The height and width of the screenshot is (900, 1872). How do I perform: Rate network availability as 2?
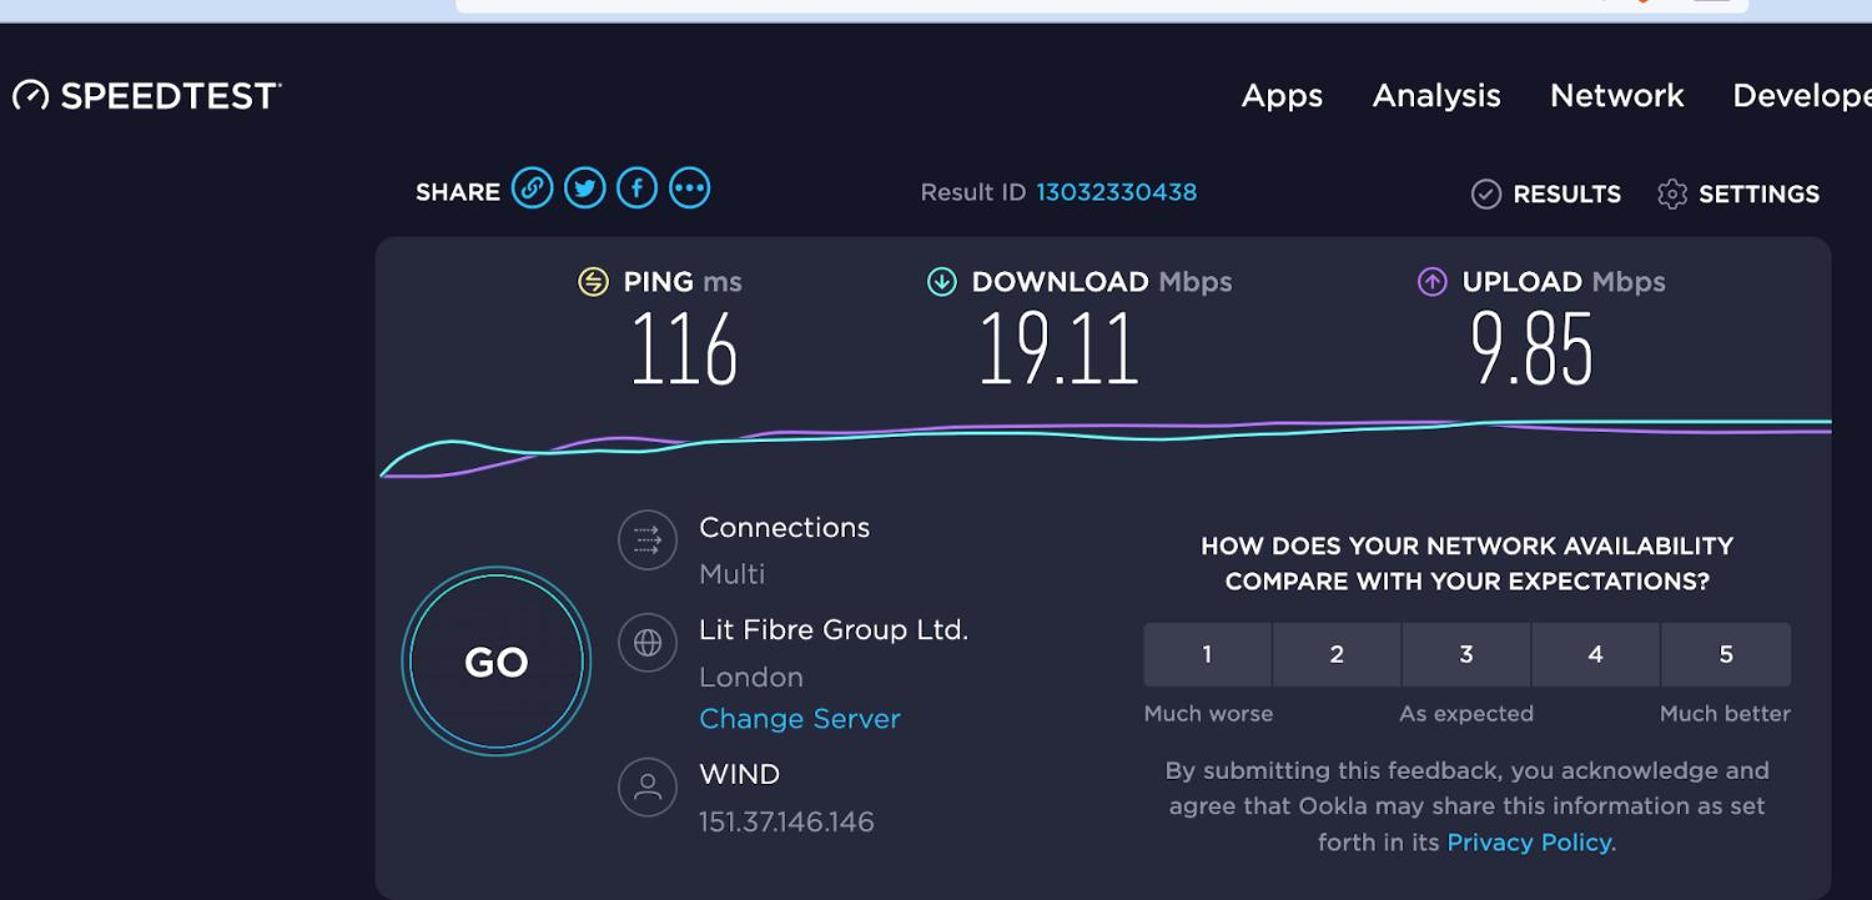point(1337,654)
